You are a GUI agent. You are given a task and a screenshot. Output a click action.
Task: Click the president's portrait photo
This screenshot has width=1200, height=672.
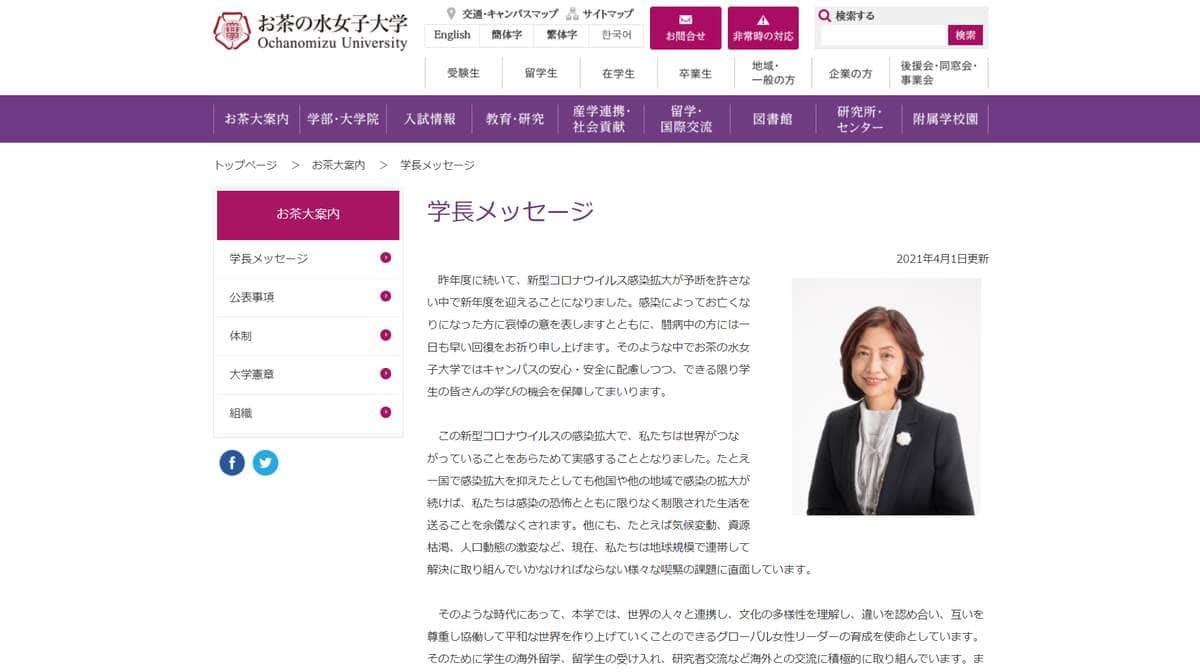[885, 397]
